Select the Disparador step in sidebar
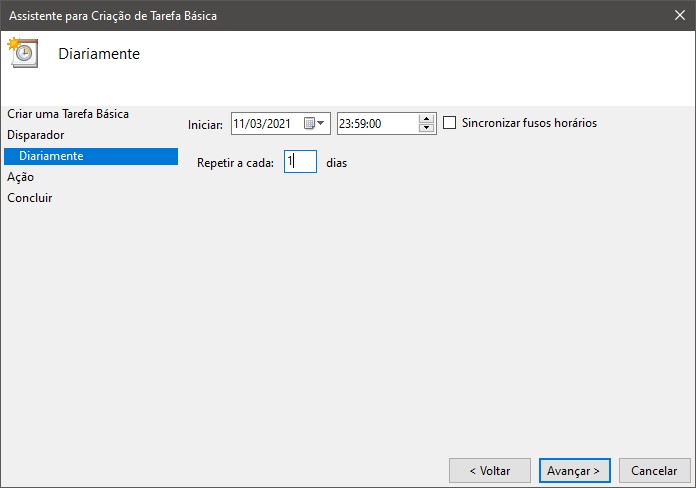 (x=36, y=134)
